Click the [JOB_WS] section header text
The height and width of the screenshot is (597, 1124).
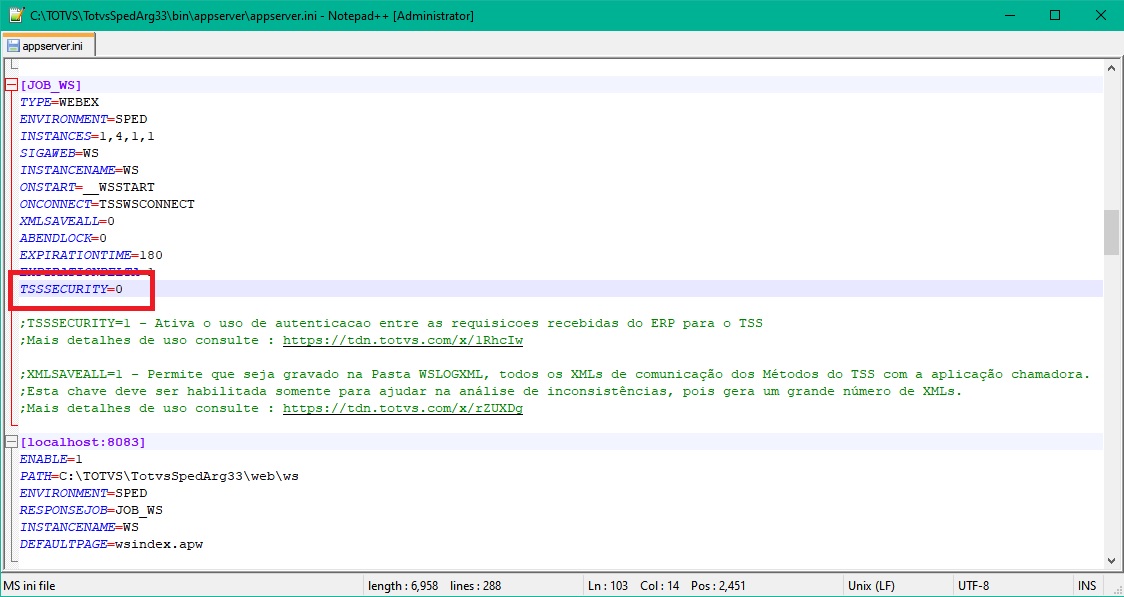coord(51,85)
